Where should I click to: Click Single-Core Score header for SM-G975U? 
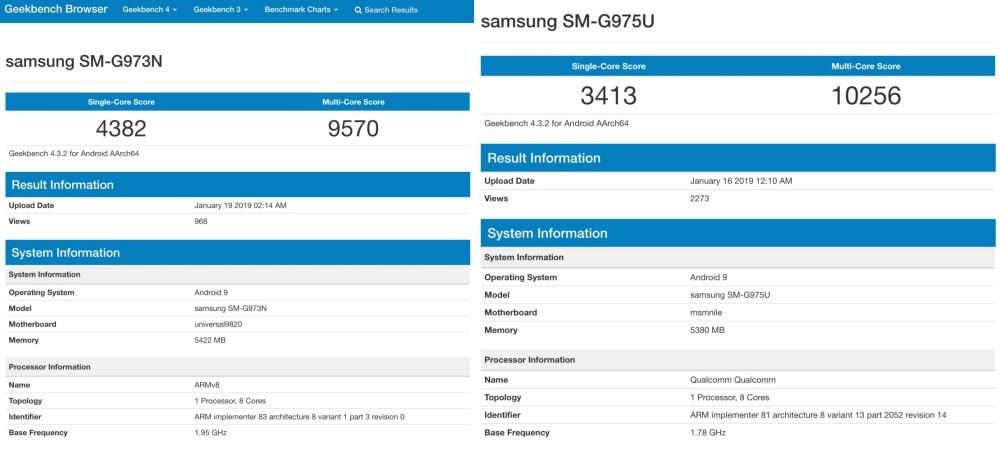click(608, 66)
